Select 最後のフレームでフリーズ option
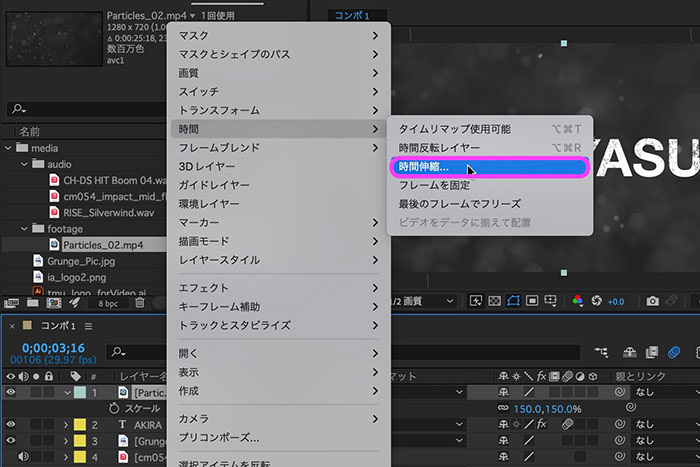Viewport: 700px width, 467px height. coord(490,204)
